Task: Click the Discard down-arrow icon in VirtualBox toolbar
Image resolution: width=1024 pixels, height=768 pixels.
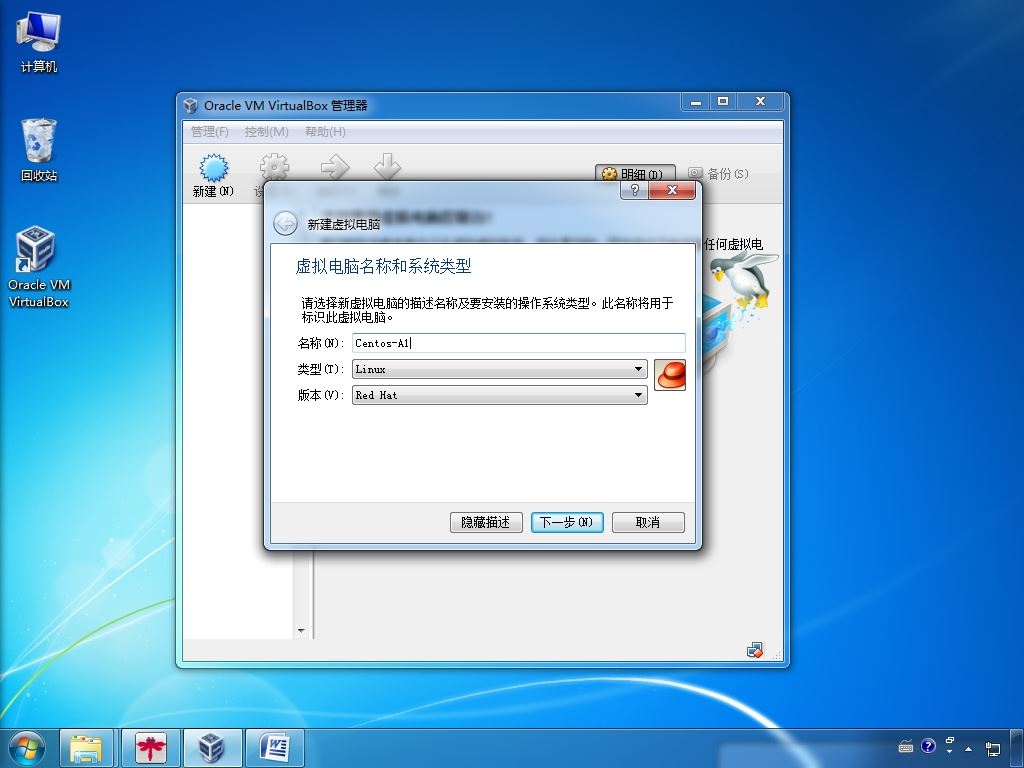Action: point(387,167)
